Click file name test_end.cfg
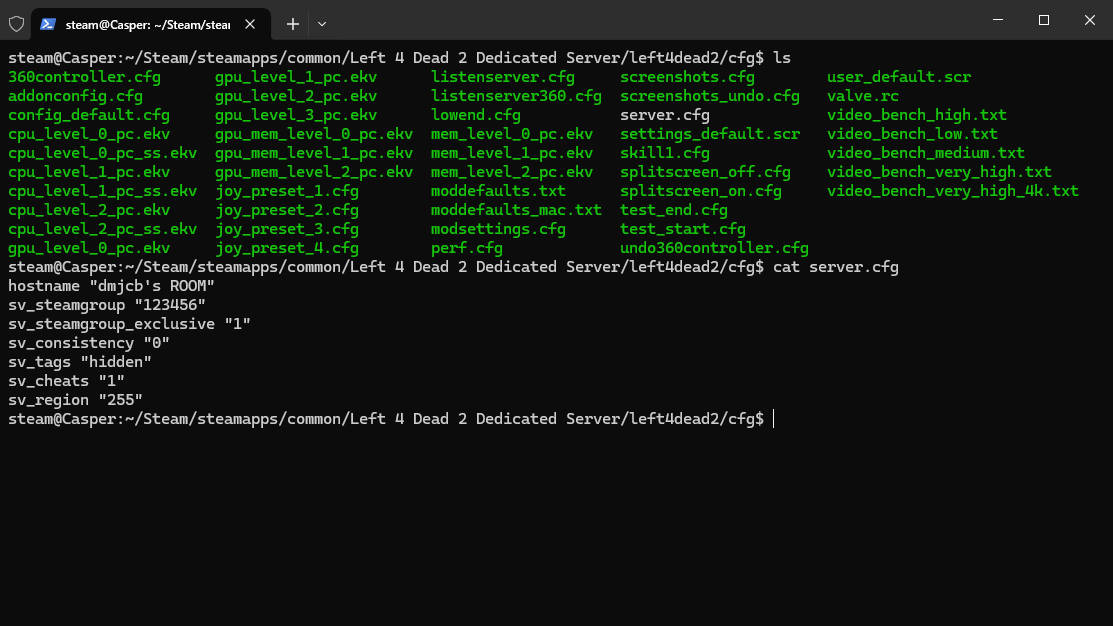The width and height of the screenshot is (1113, 626). point(674,210)
